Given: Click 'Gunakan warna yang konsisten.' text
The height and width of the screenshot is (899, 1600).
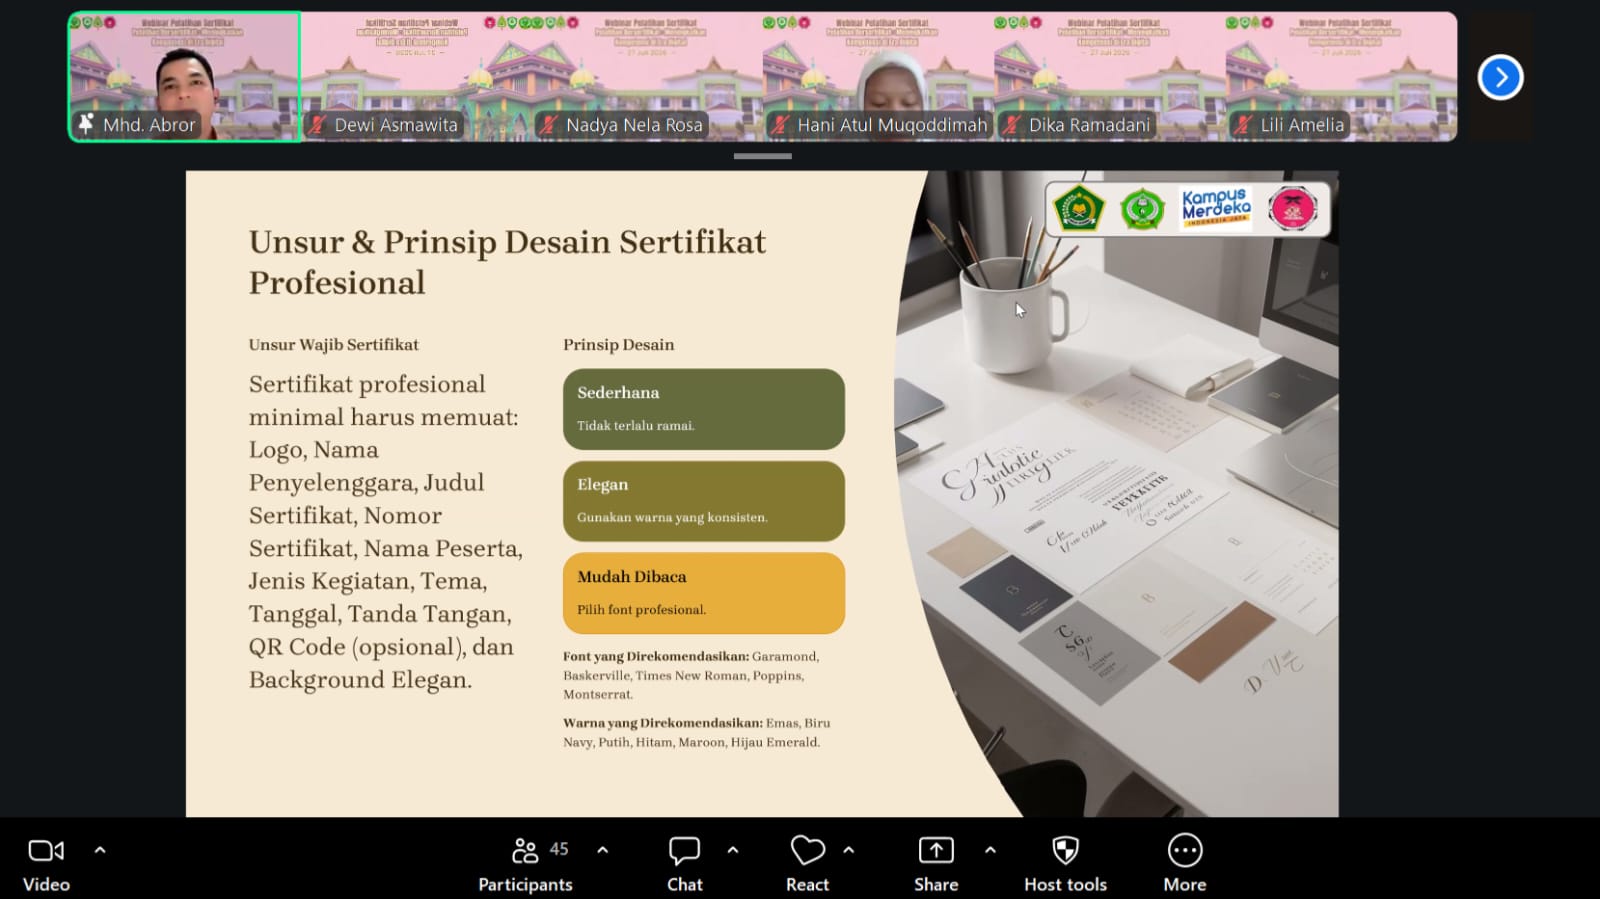Looking at the screenshot, I should [x=672, y=518].
